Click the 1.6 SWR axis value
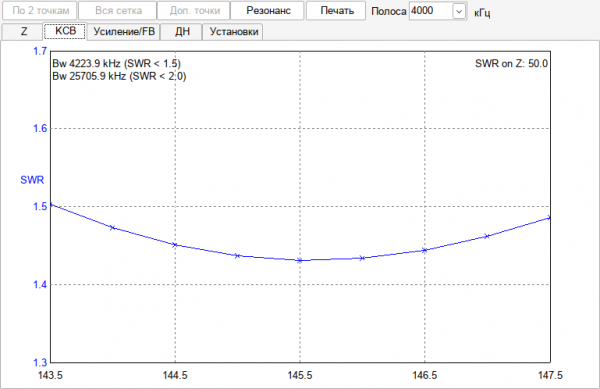This screenshot has height=389, width=600. pos(40,129)
